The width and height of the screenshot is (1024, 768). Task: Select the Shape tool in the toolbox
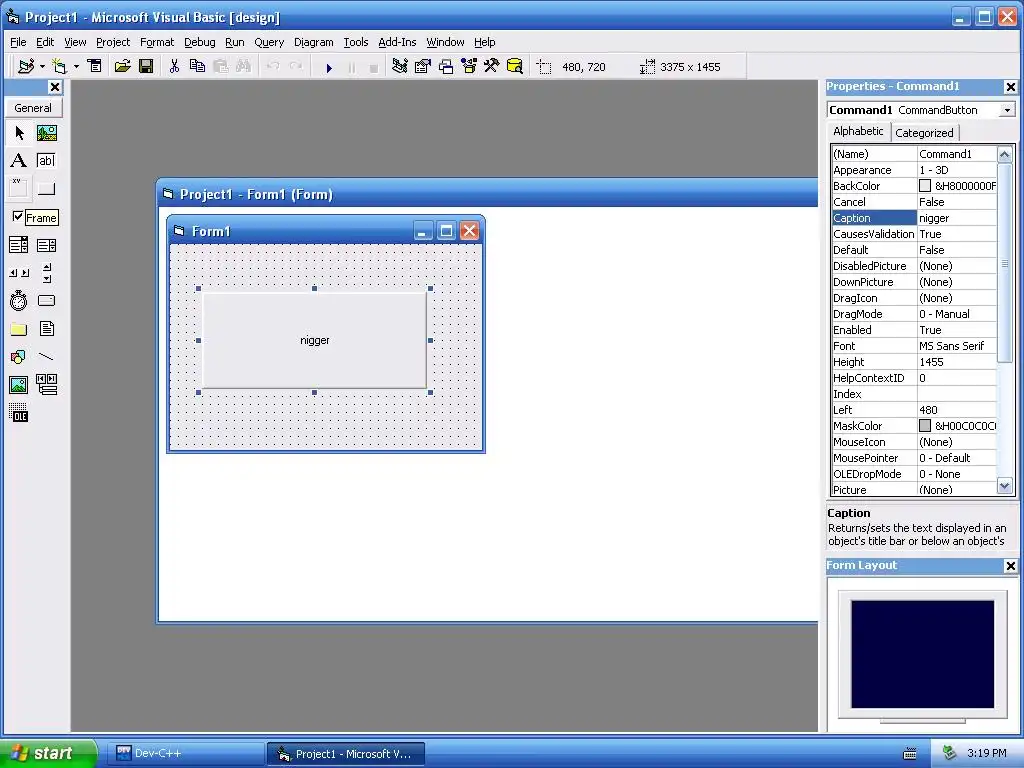(x=19, y=357)
